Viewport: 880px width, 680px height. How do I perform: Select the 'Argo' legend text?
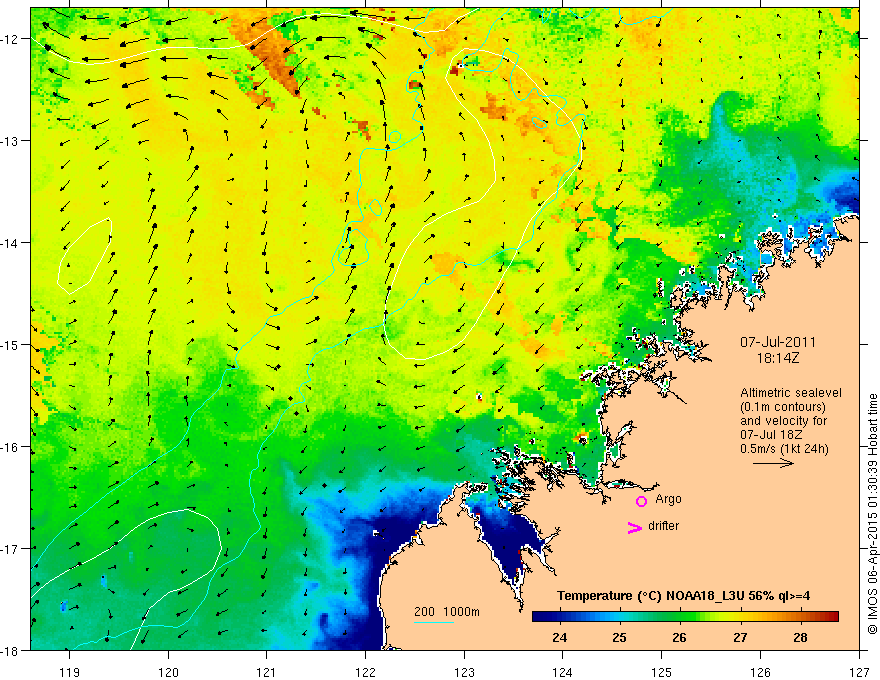tap(668, 499)
